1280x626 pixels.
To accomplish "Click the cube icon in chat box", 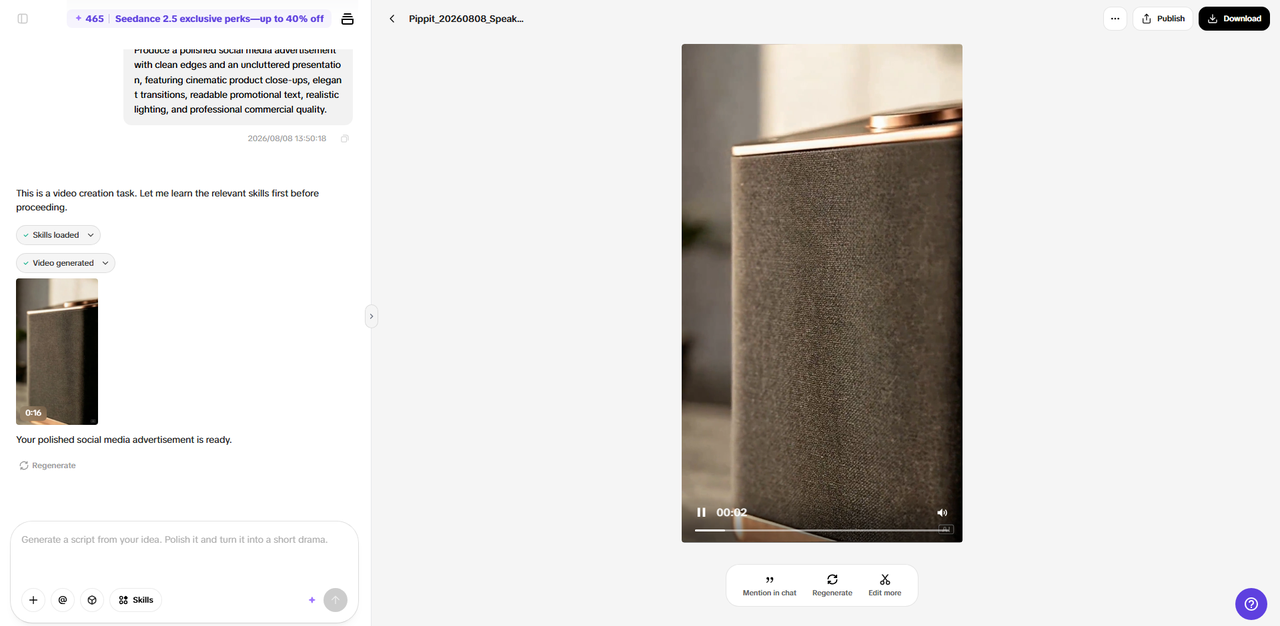I will click(92, 600).
